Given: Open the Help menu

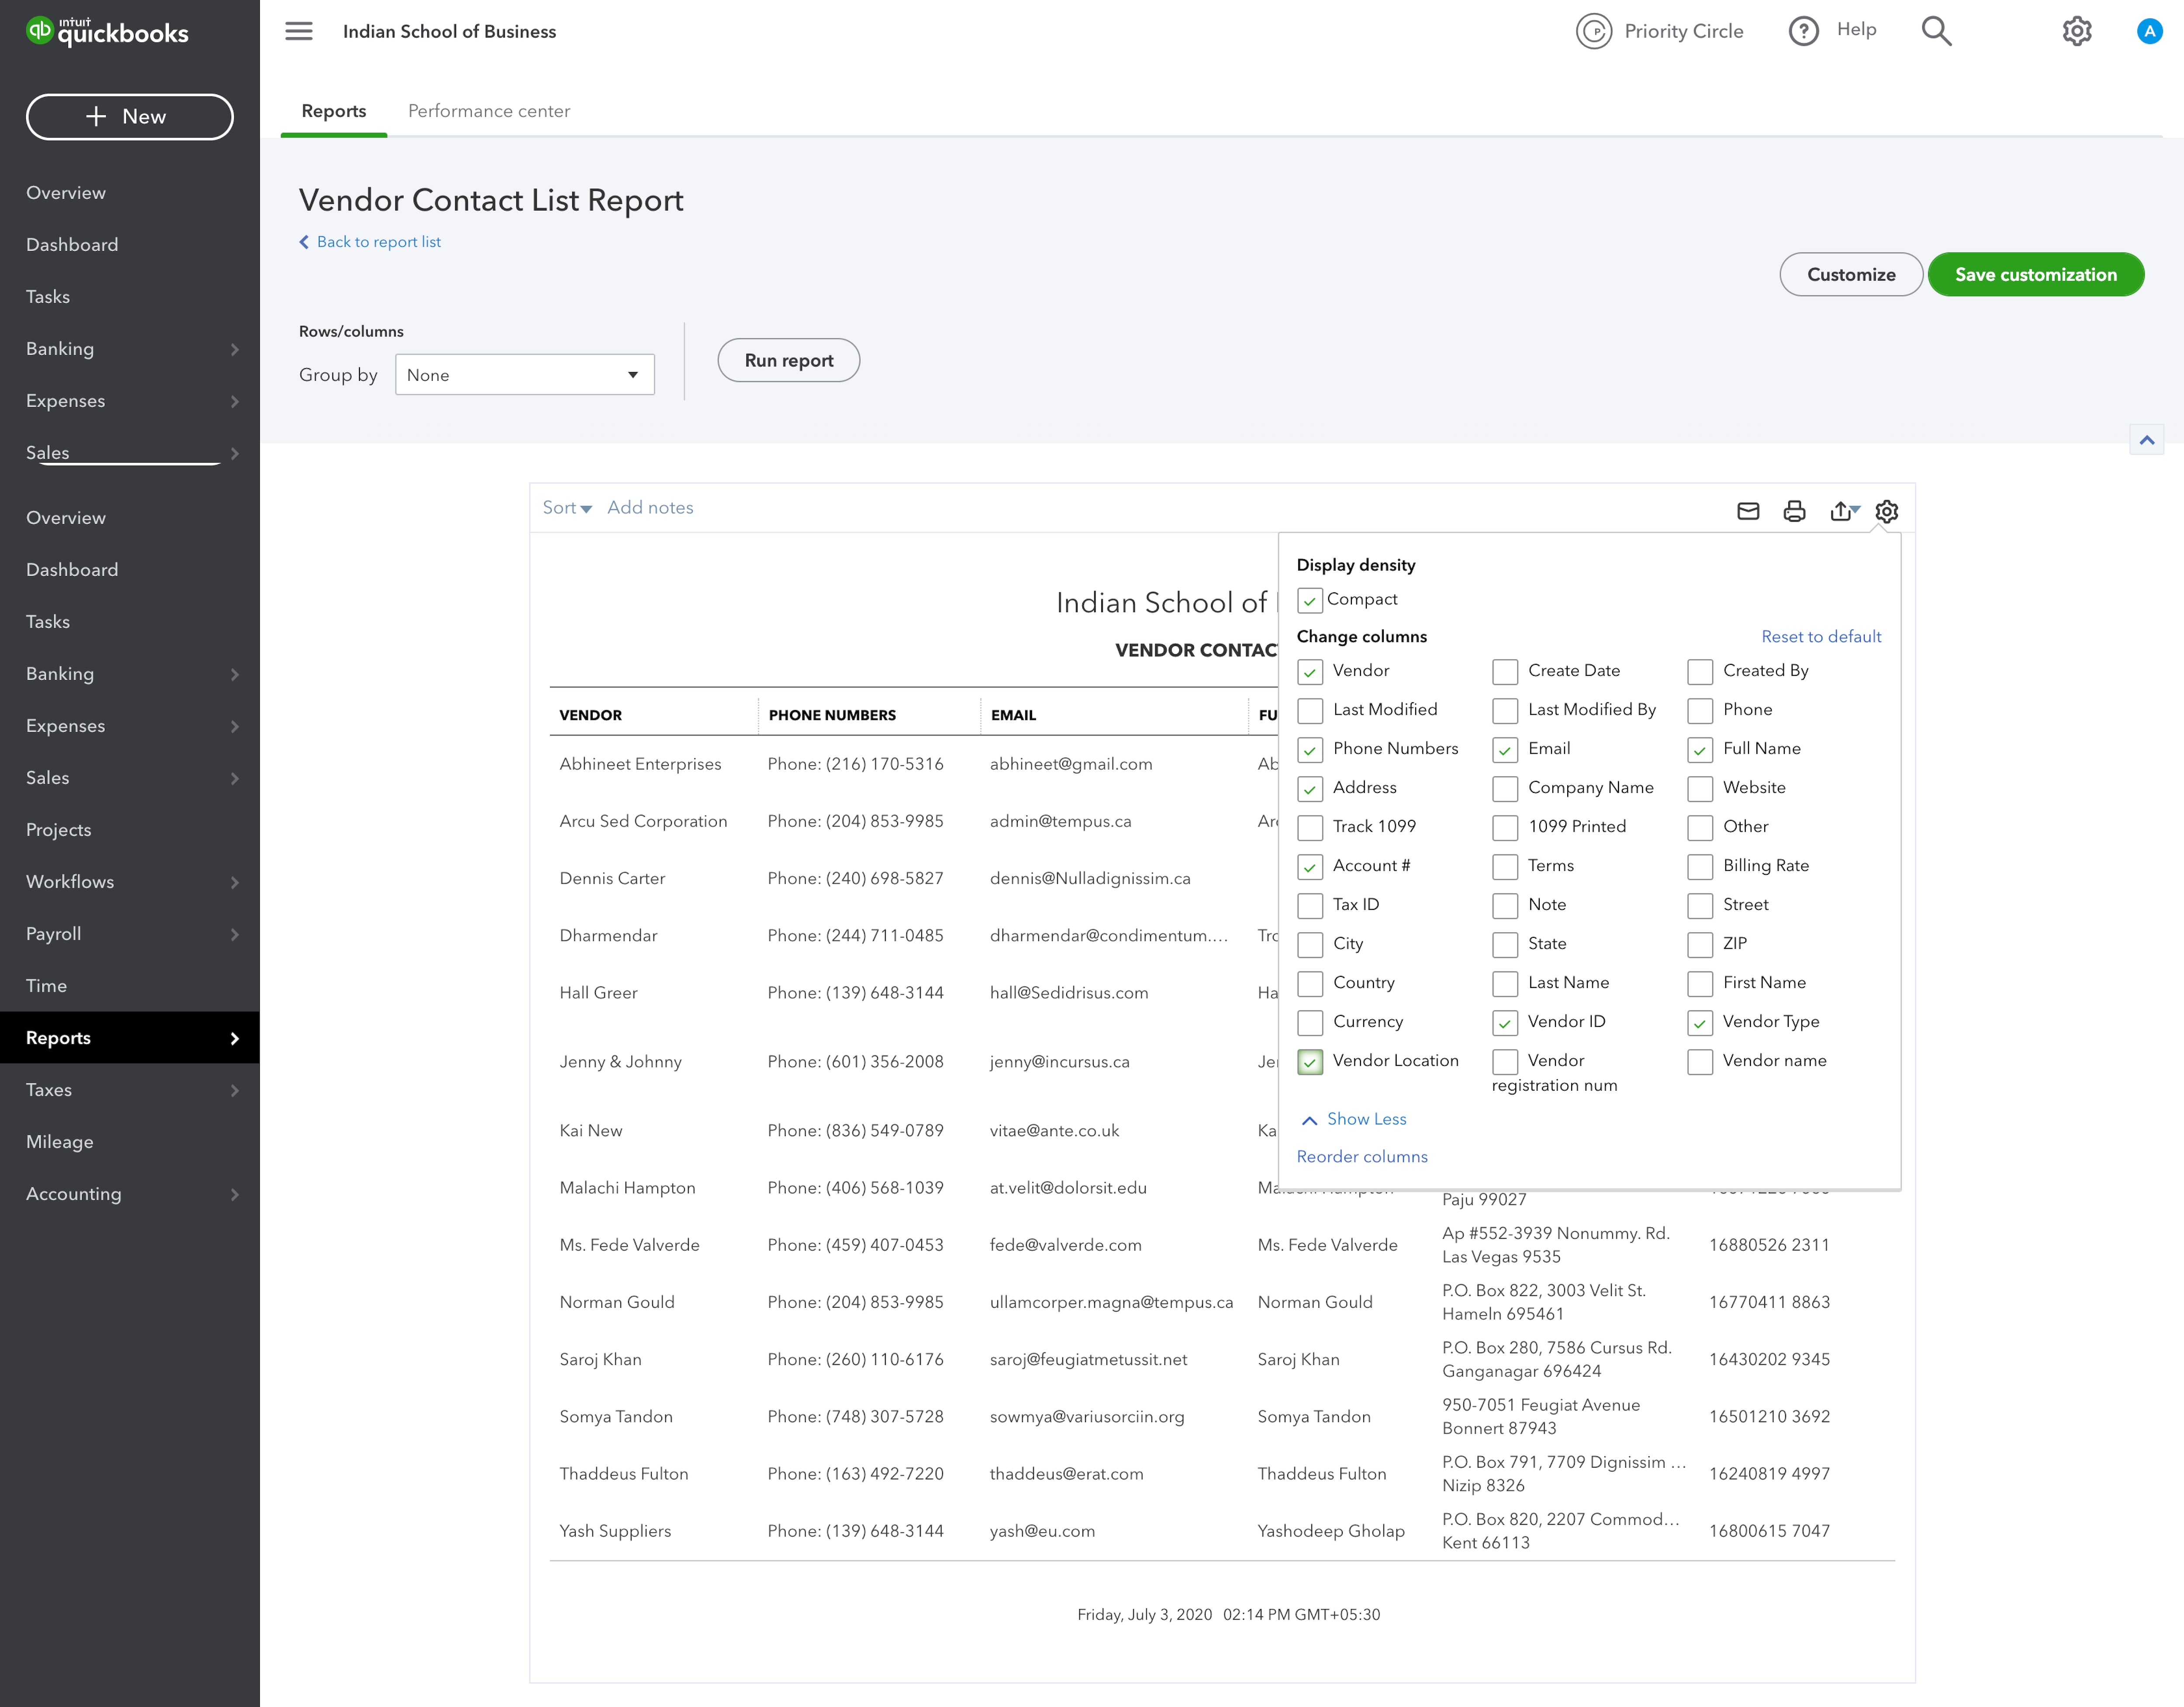Looking at the screenshot, I should tap(1832, 30).
